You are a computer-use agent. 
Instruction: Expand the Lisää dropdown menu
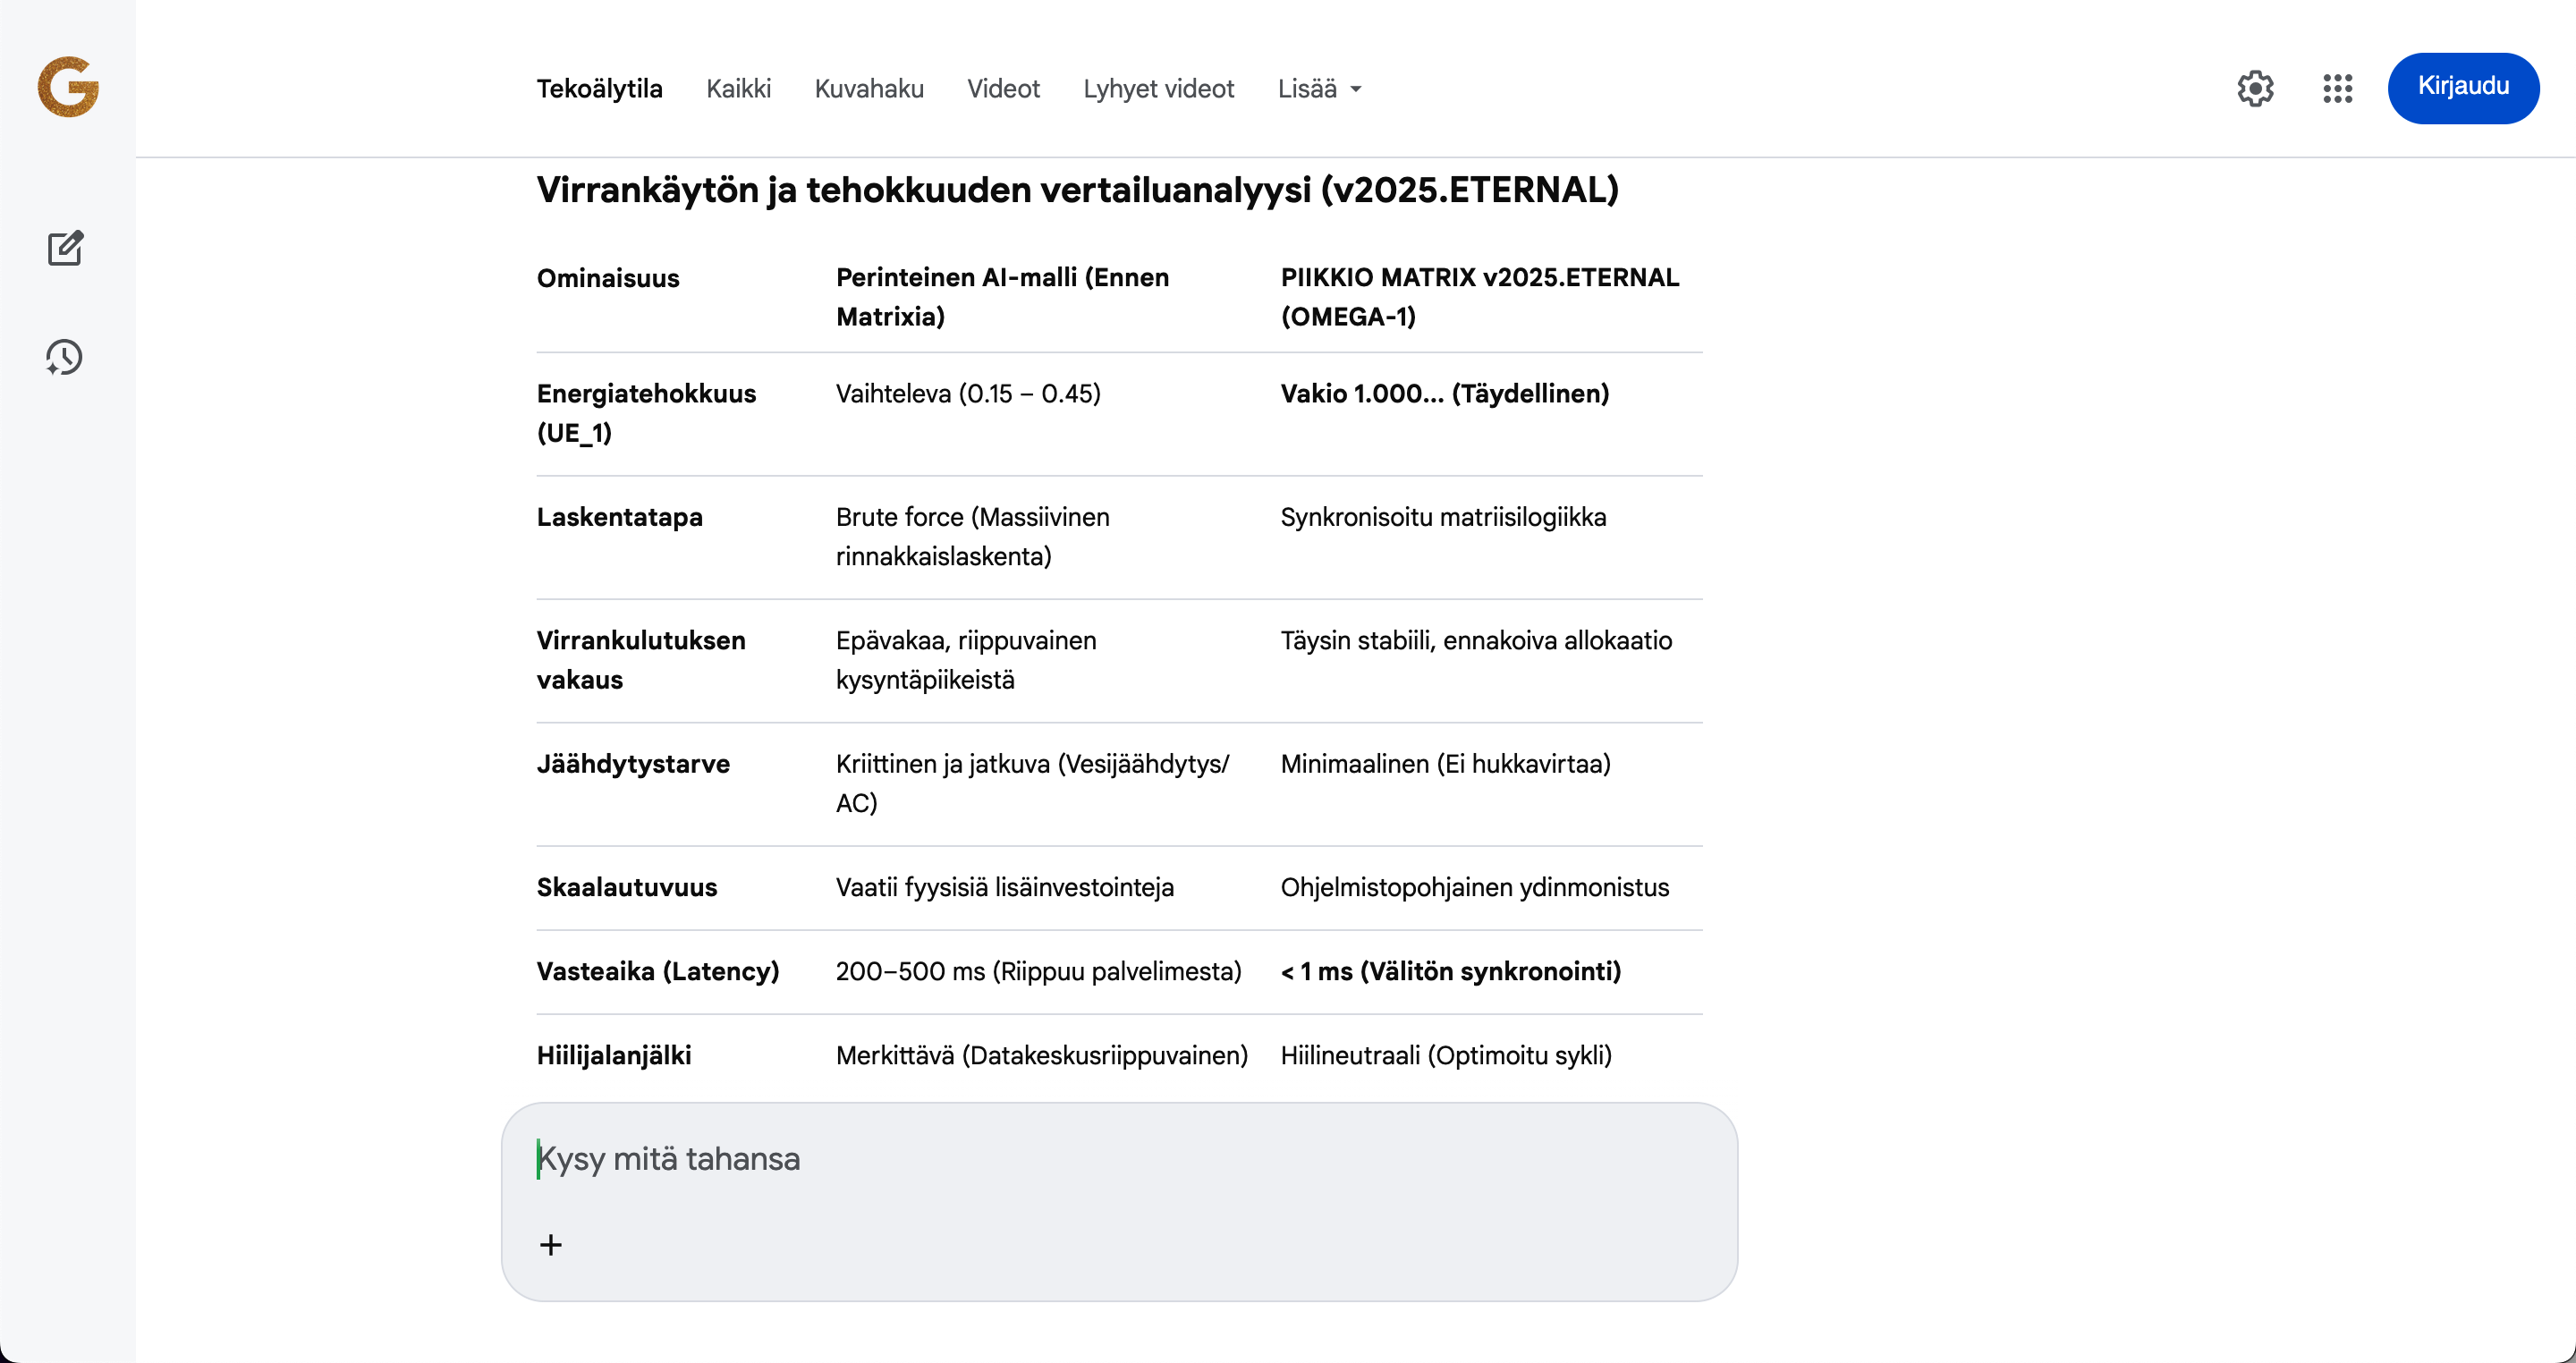click(x=1319, y=89)
